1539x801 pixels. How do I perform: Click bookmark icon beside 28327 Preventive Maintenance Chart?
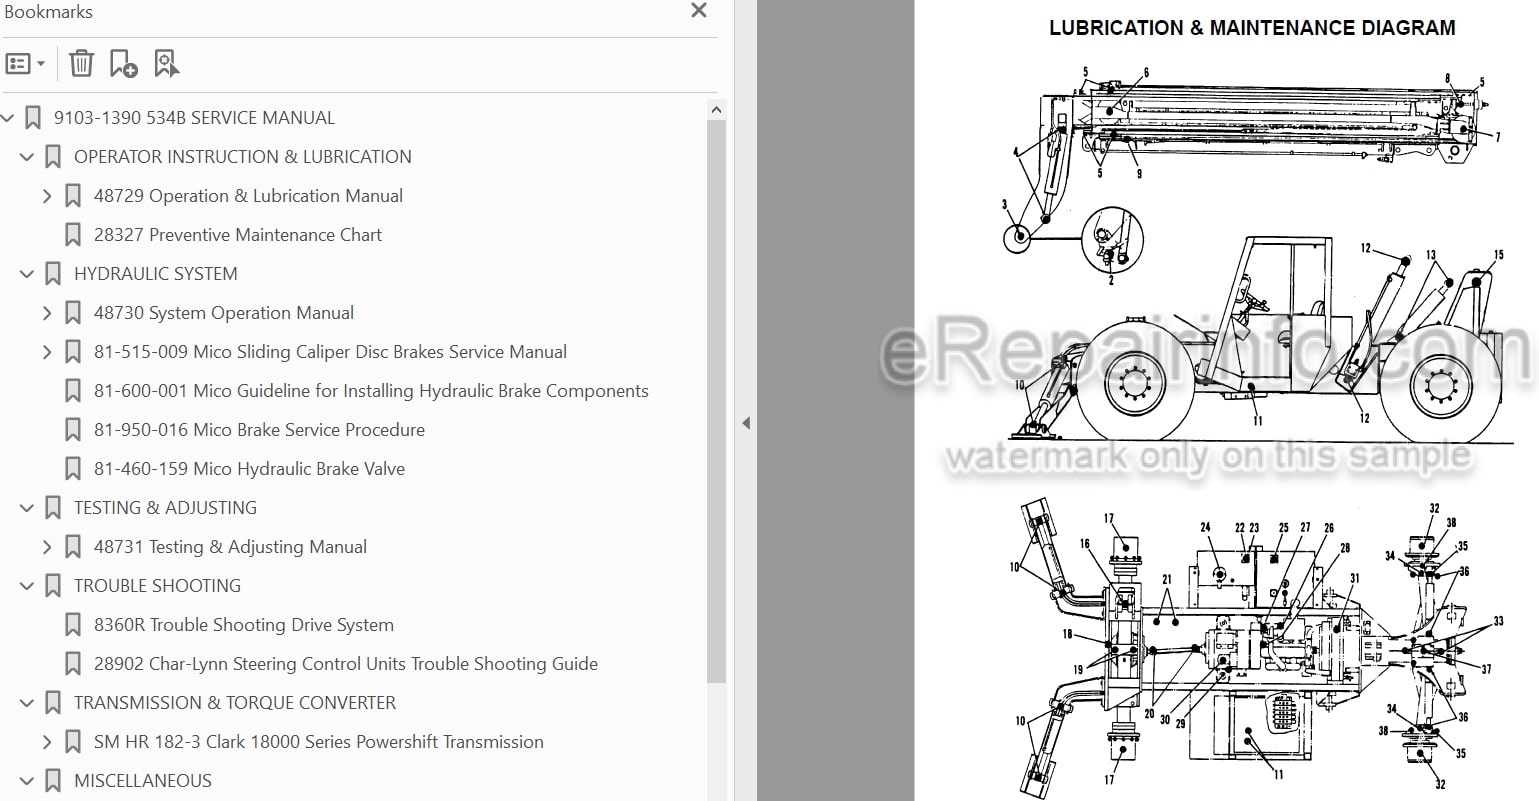(x=72, y=235)
